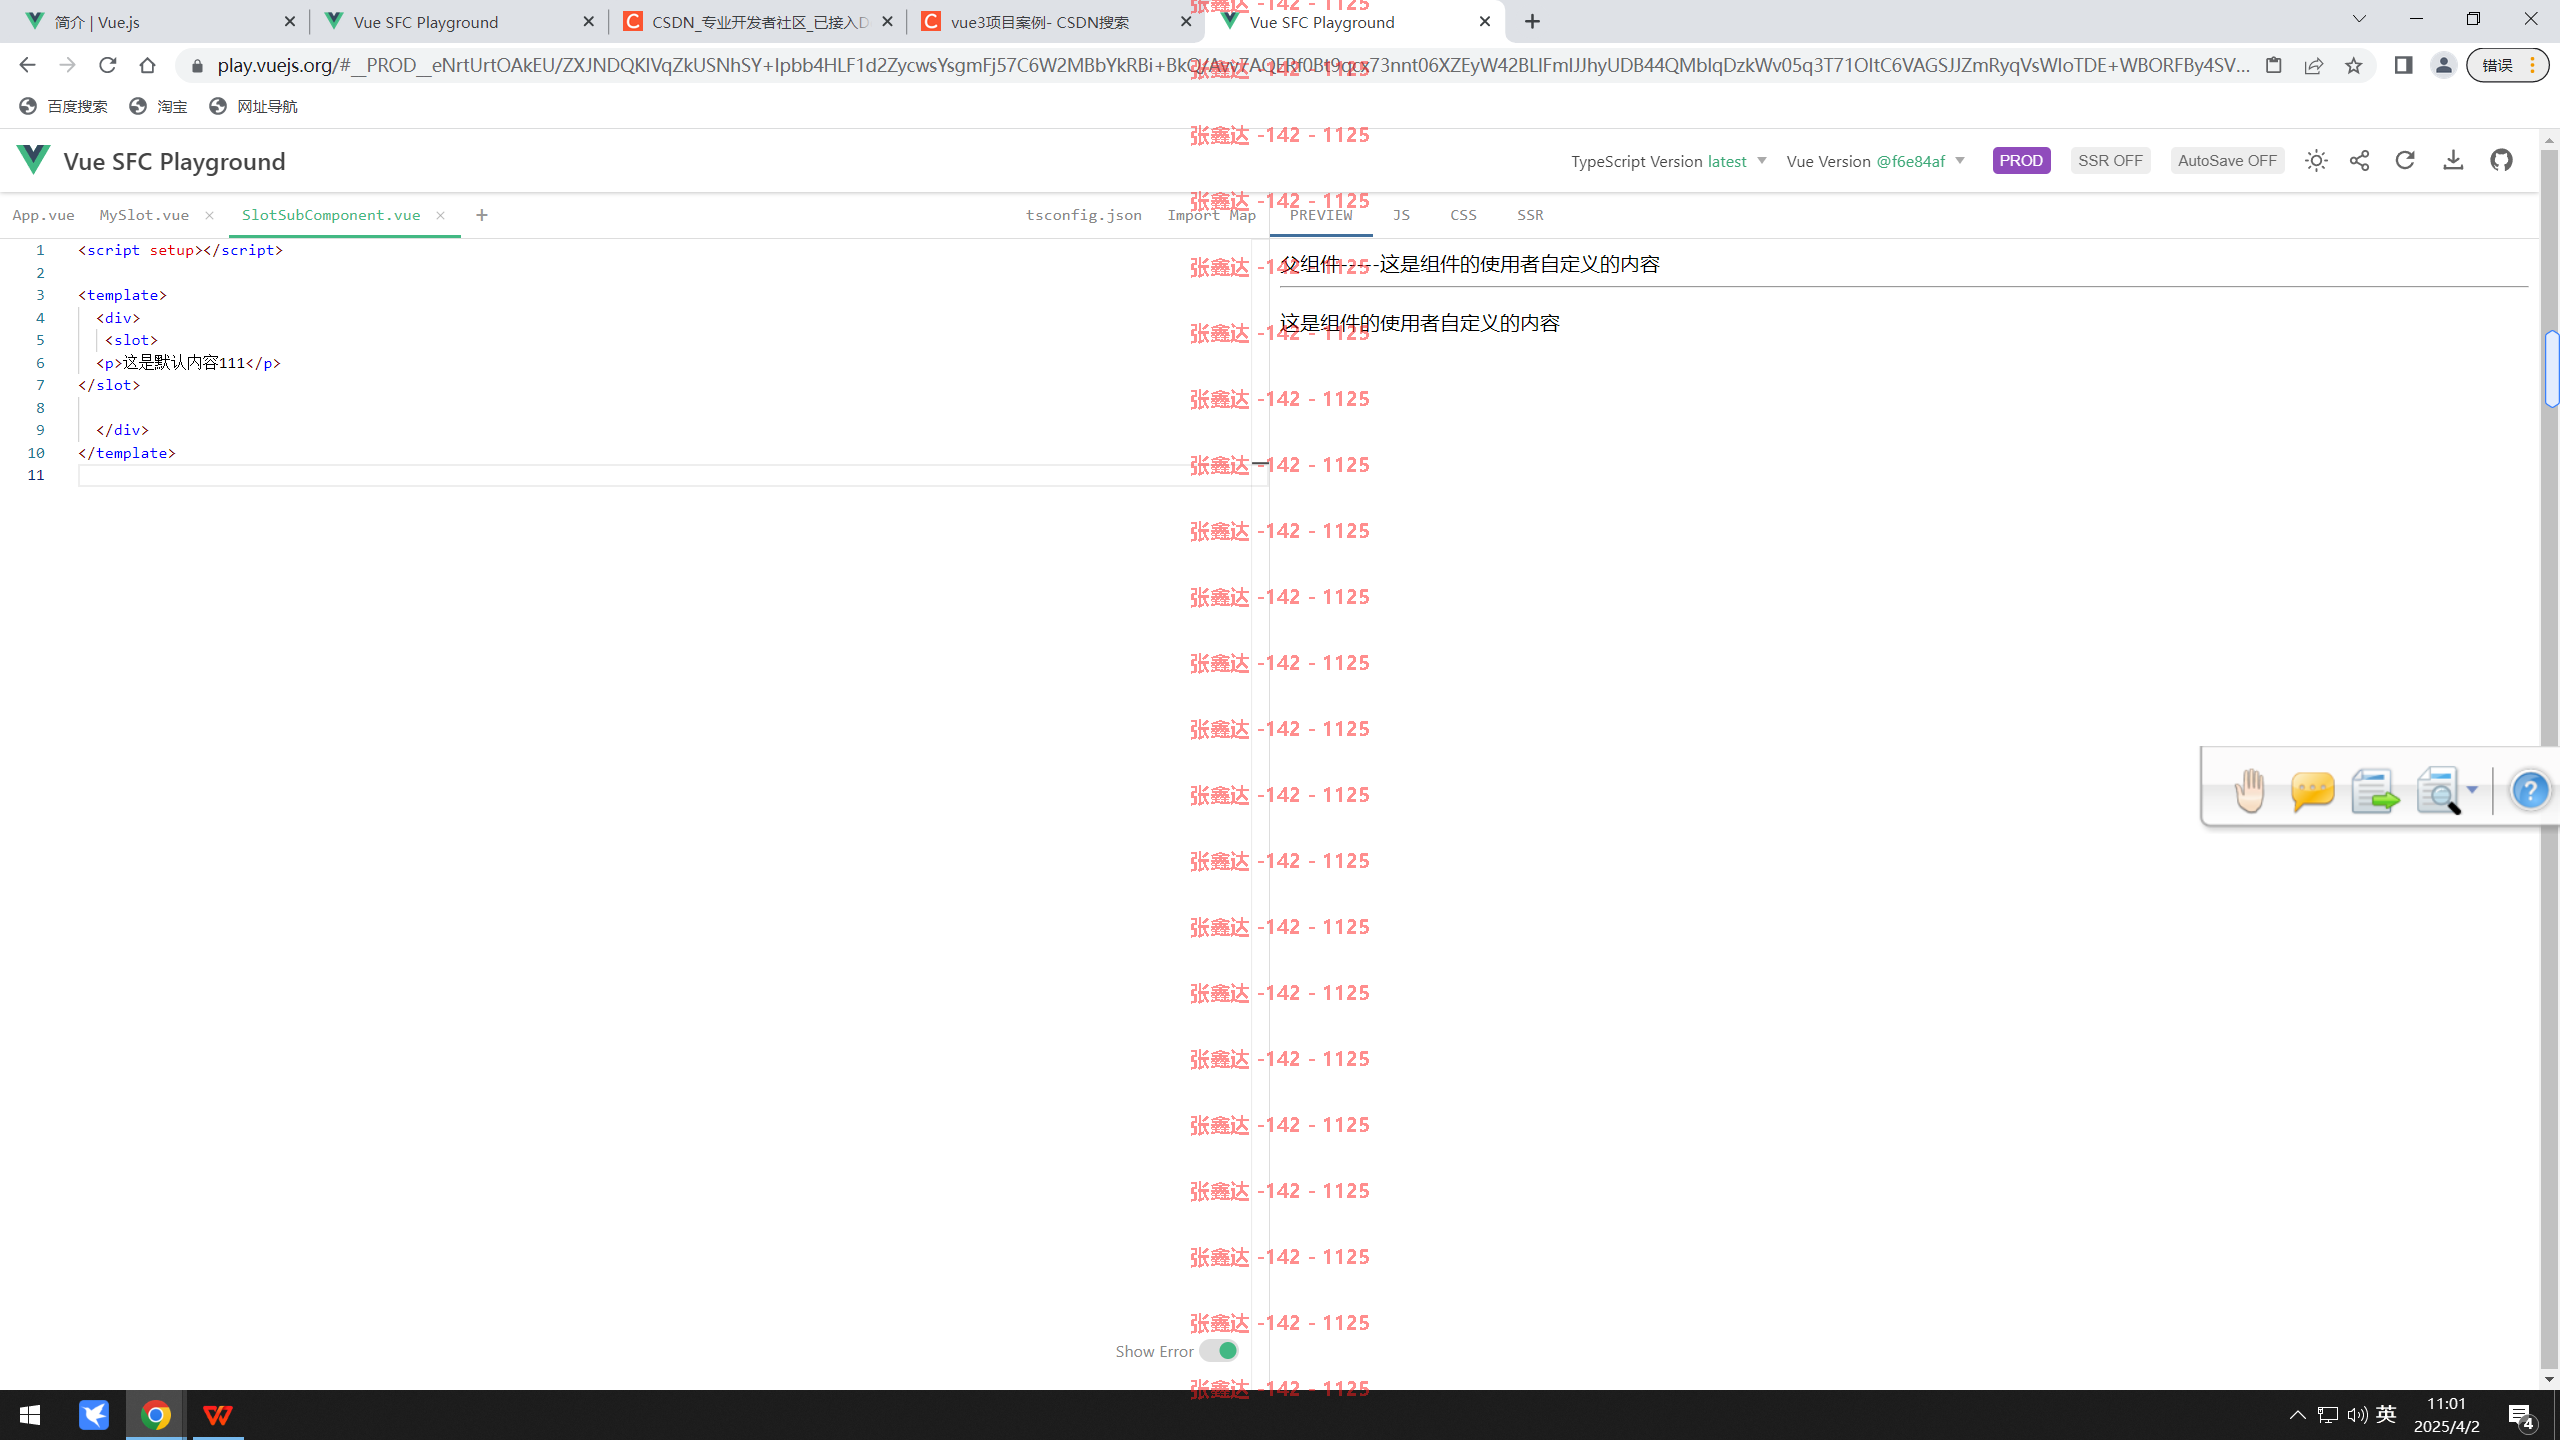Expand the magnifier tool dropdown arrow
This screenshot has height=1440, width=2560.
point(2472,790)
